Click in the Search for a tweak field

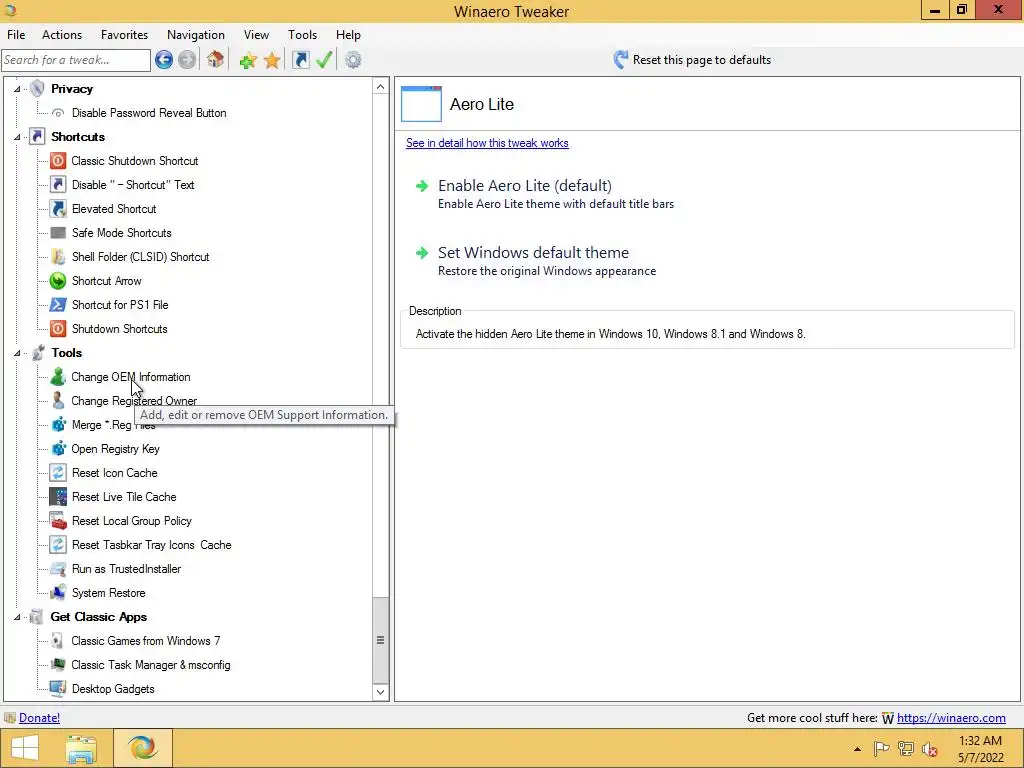(x=76, y=60)
